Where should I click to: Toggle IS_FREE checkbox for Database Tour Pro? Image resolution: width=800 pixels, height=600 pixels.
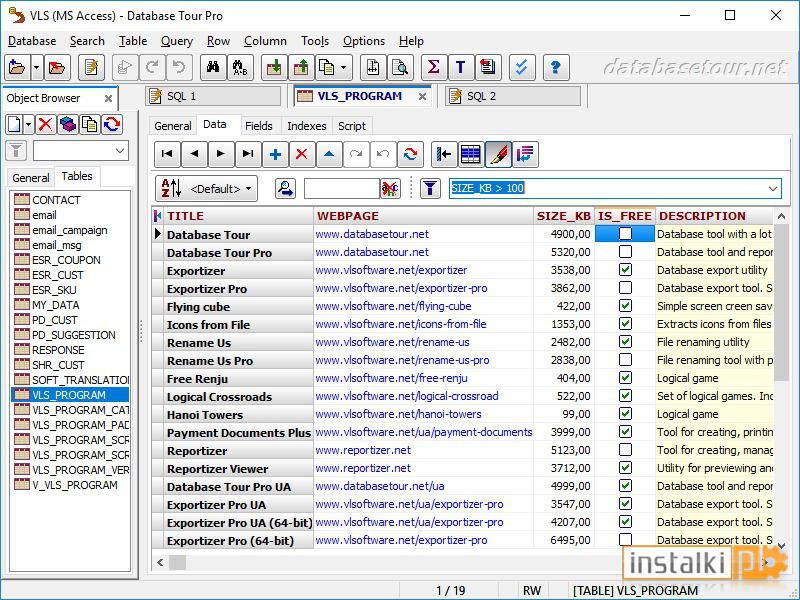[625, 252]
